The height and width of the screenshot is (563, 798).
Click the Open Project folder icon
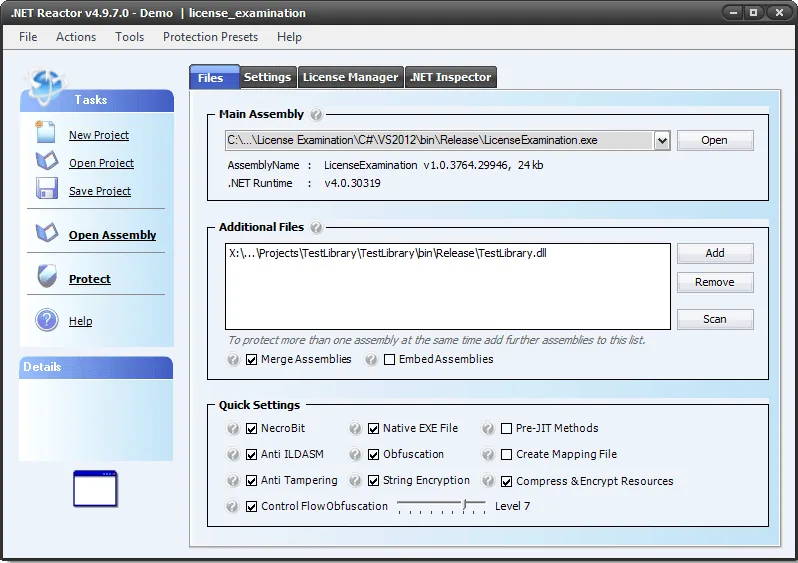pos(47,160)
